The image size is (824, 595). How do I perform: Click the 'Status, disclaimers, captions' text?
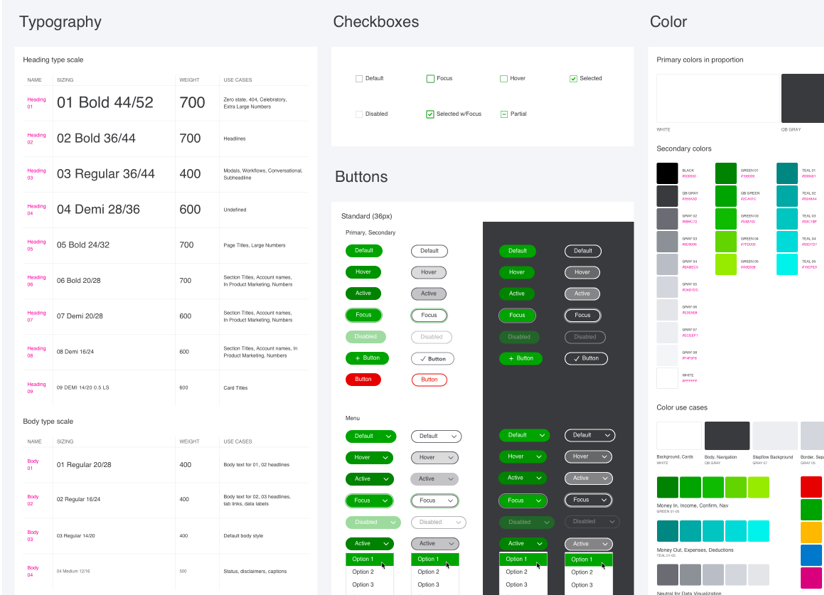pos(255,571)
